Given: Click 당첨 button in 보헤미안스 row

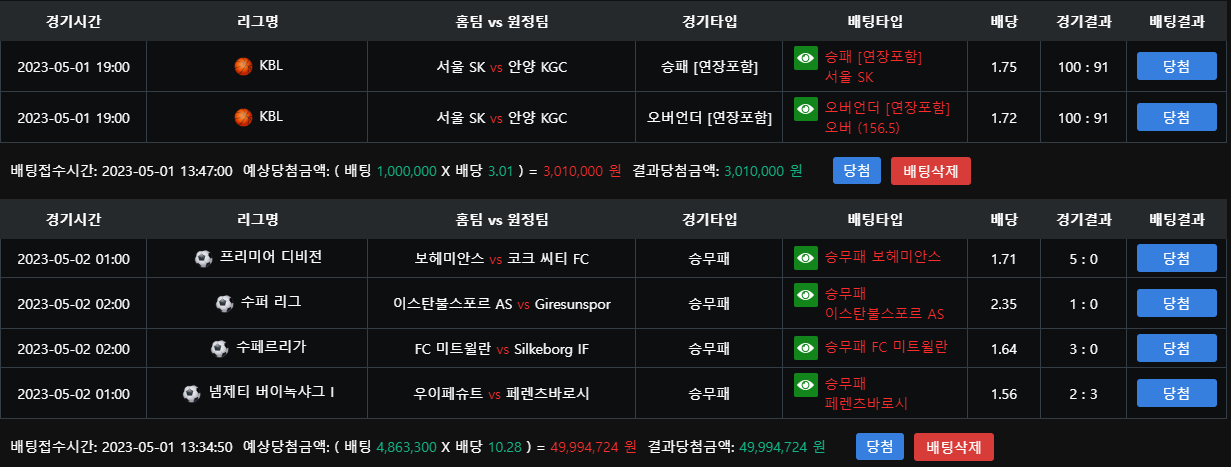Looking at the screenshot, I should (1176, 258).
